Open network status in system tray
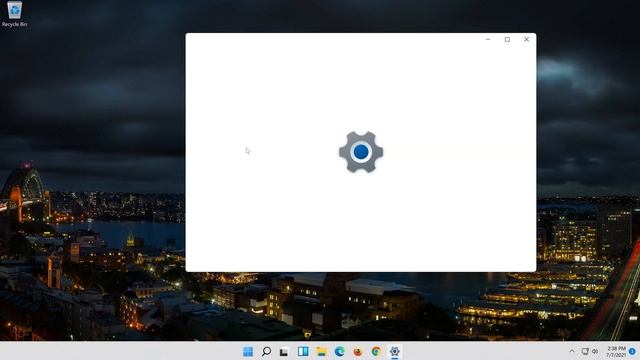This screenshot has width=640, height=360. point(585,351)
